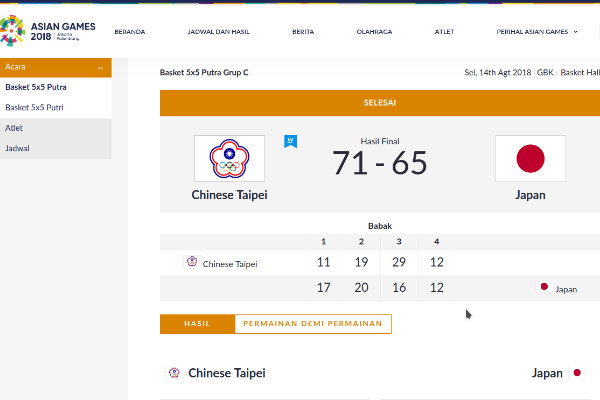Screen dimensions: 600x400
Task: Click the large Chinese Taipei flag
Action: (x=229, y=158)
